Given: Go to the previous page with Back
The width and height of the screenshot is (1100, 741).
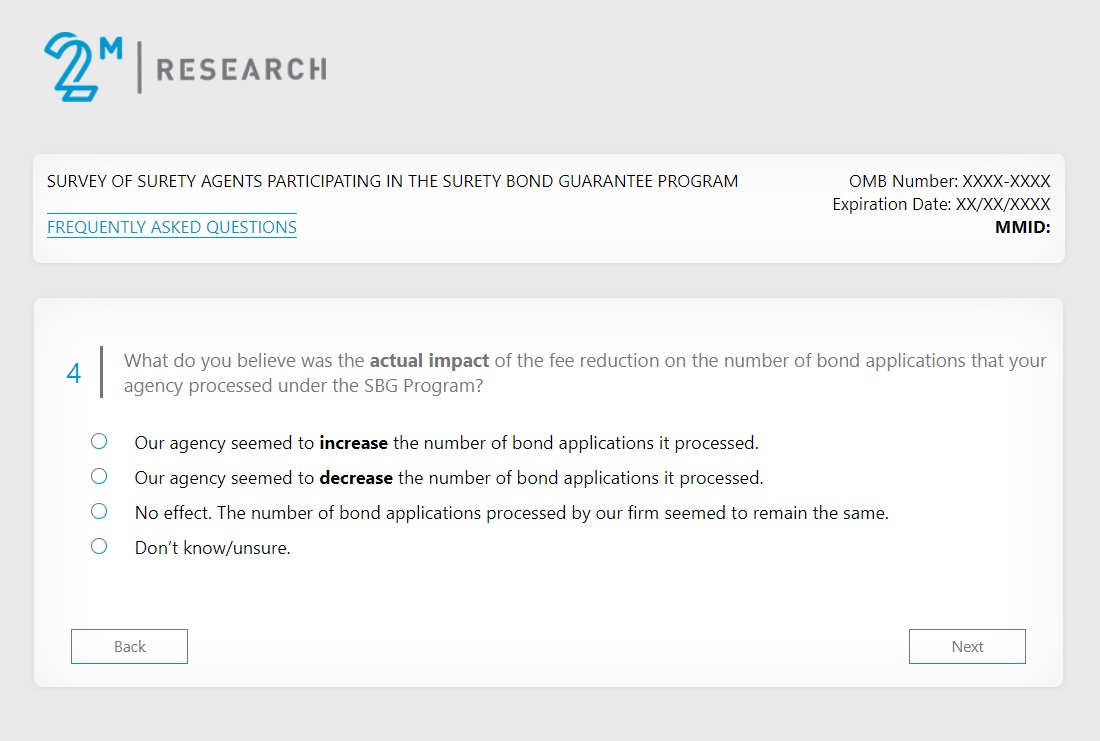Looking at the screenshot, I should point(129,646).
